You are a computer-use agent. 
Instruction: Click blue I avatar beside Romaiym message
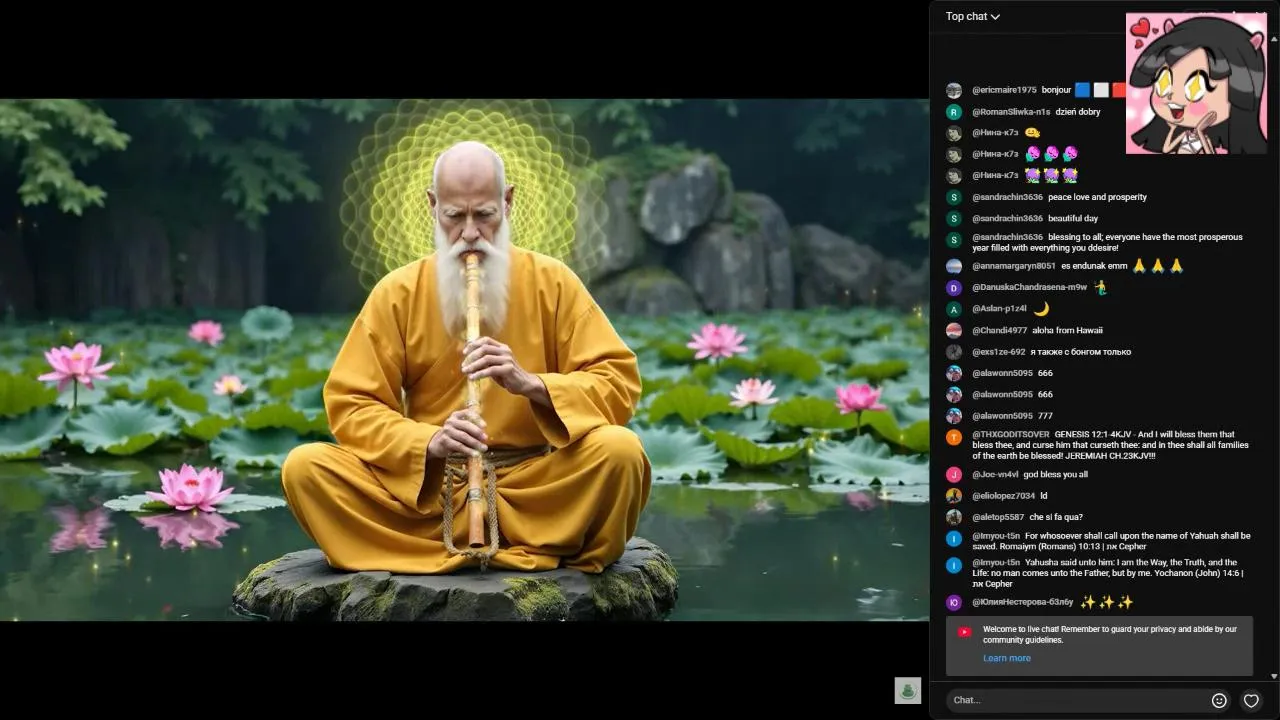click(x=954, y=539)
